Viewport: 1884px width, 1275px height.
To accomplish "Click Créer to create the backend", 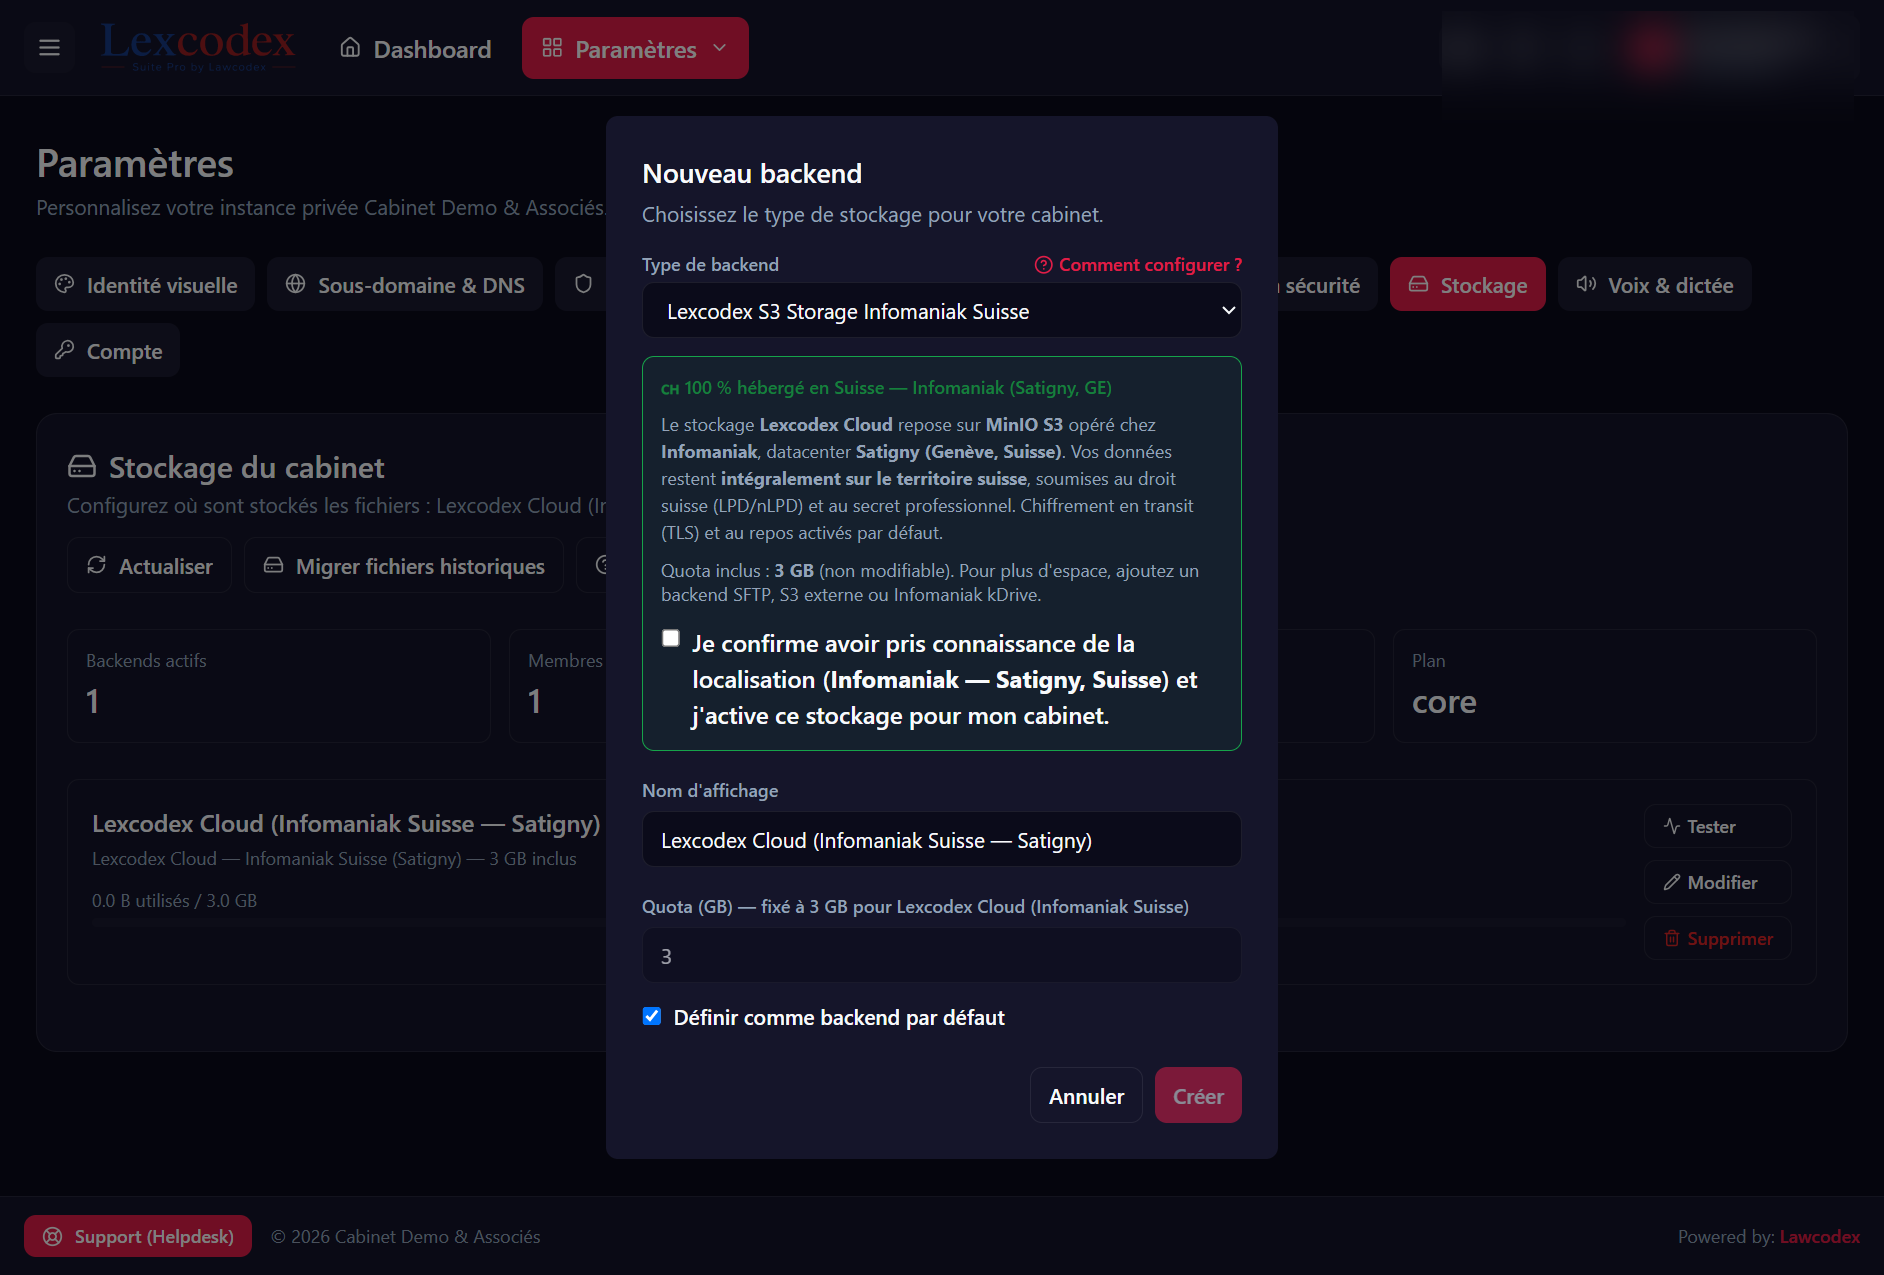I will 1198,1096.
